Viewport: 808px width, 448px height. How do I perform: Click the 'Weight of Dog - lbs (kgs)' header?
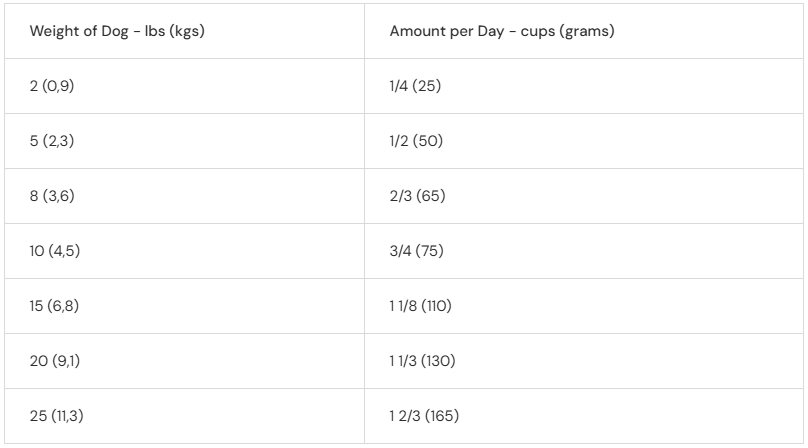(184, 31)
